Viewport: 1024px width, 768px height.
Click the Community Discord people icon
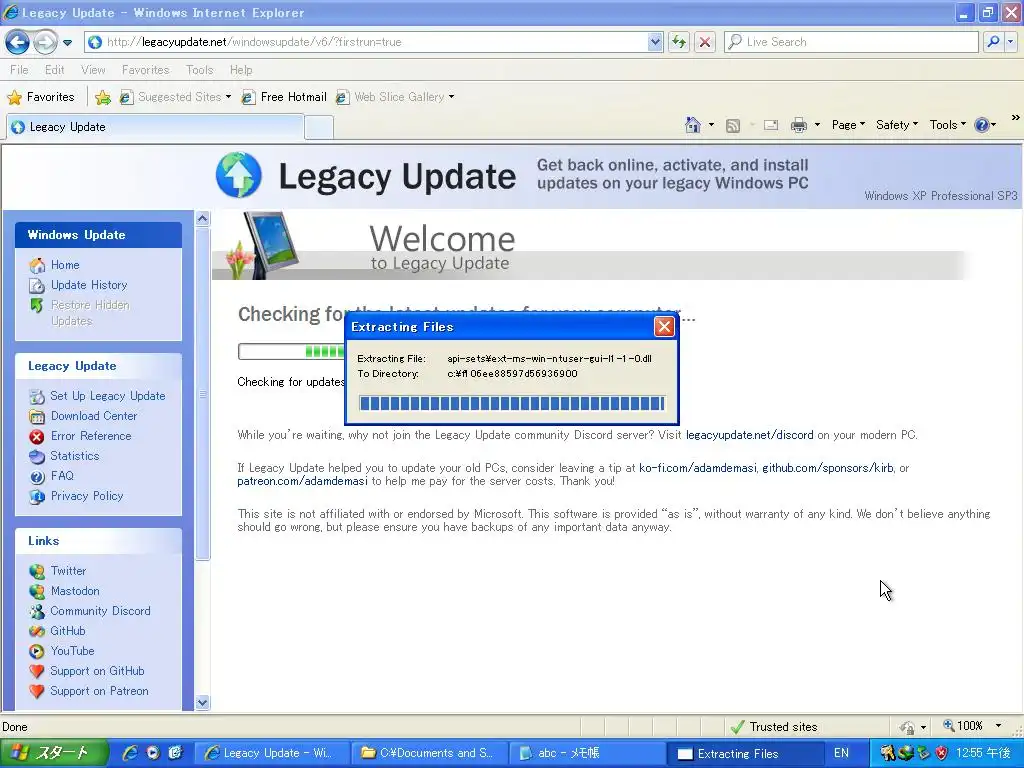[x=37, y=611]
